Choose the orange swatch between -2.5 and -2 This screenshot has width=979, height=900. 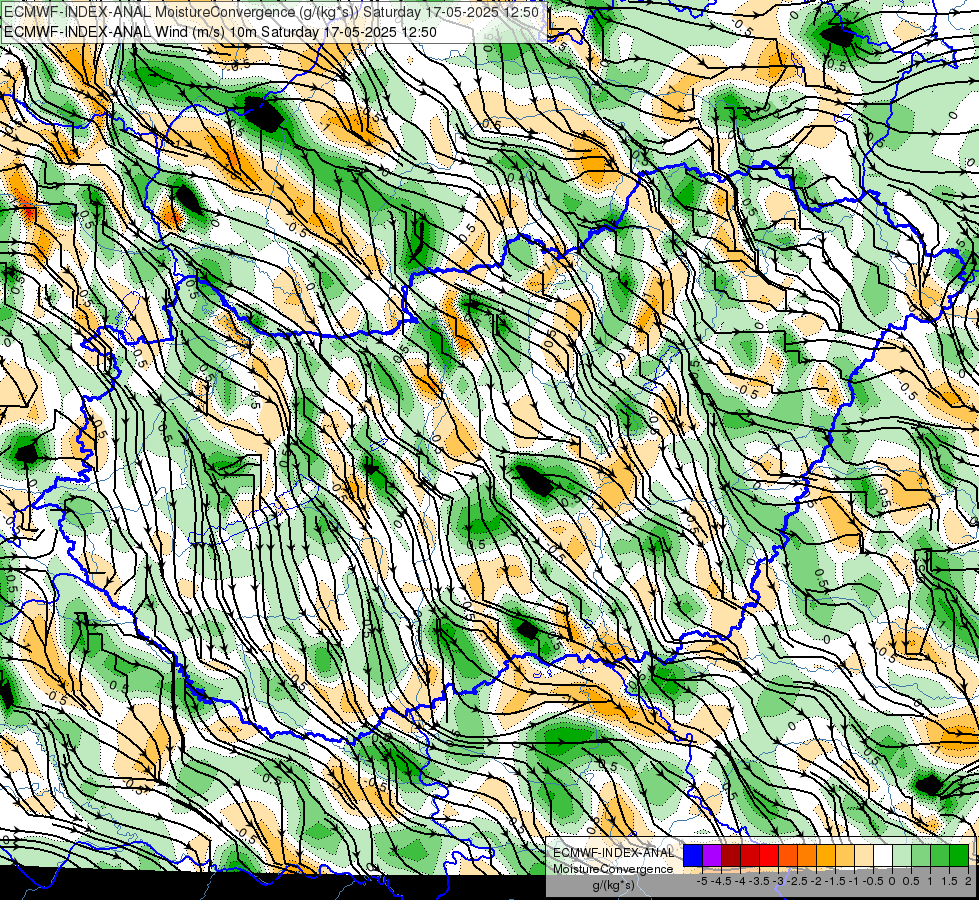(807, 856)
